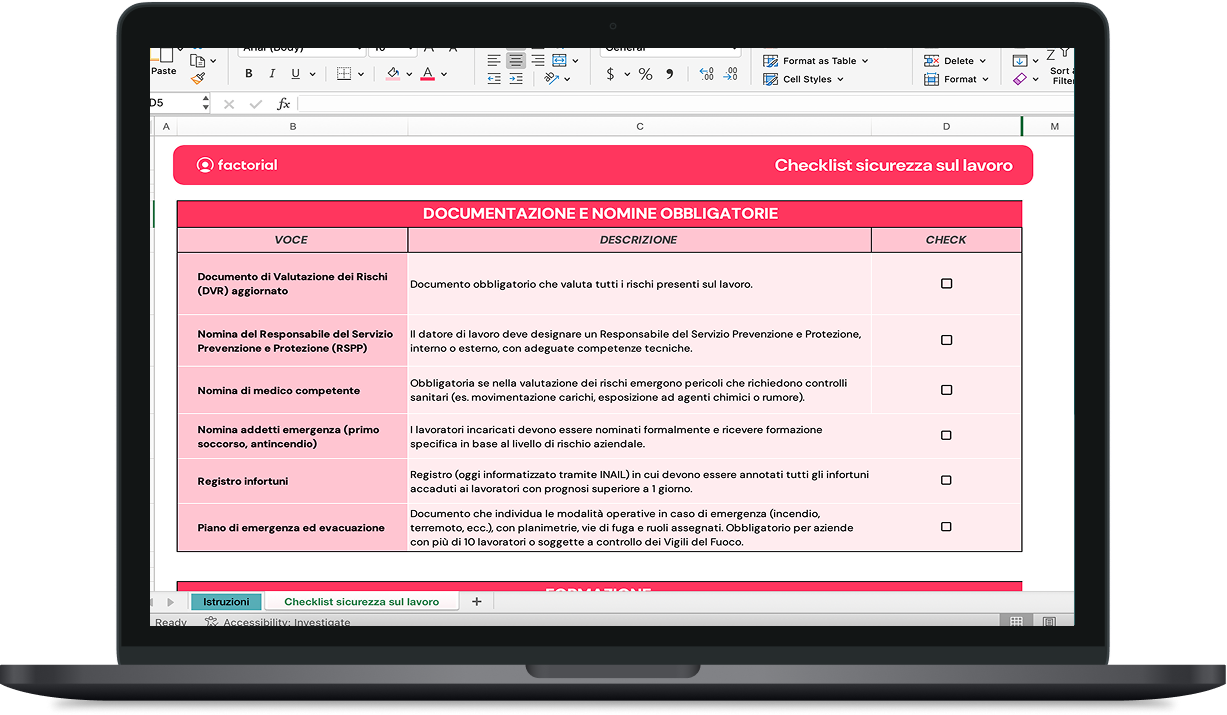This screenshot has width=1227, height=715.
Task: Add a new sheet with plus
Action: pyautogui.click(x=477, y=602)
